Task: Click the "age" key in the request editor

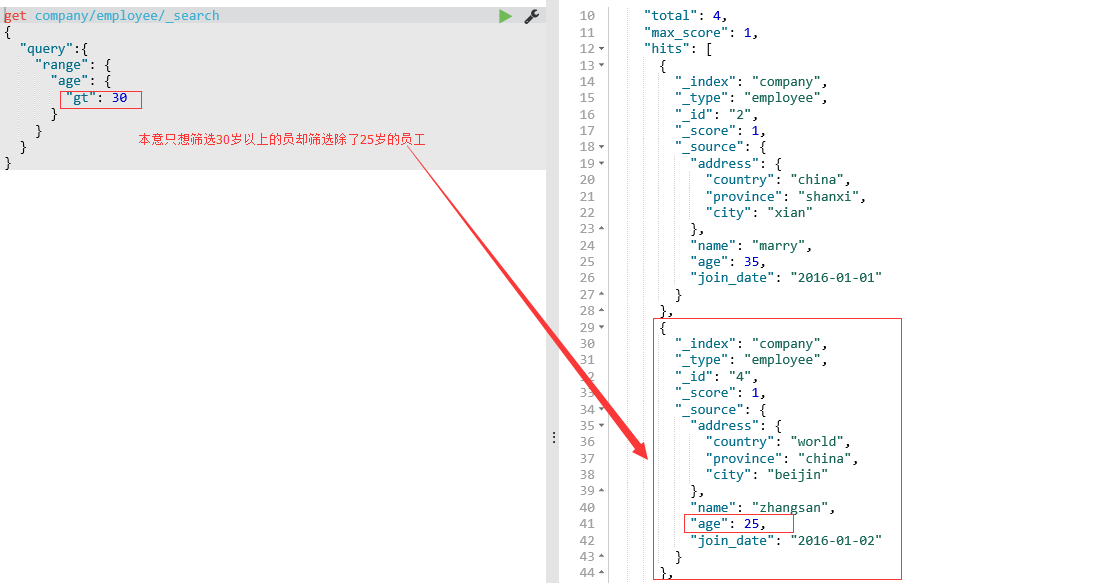Action: (x=70, y=82)
